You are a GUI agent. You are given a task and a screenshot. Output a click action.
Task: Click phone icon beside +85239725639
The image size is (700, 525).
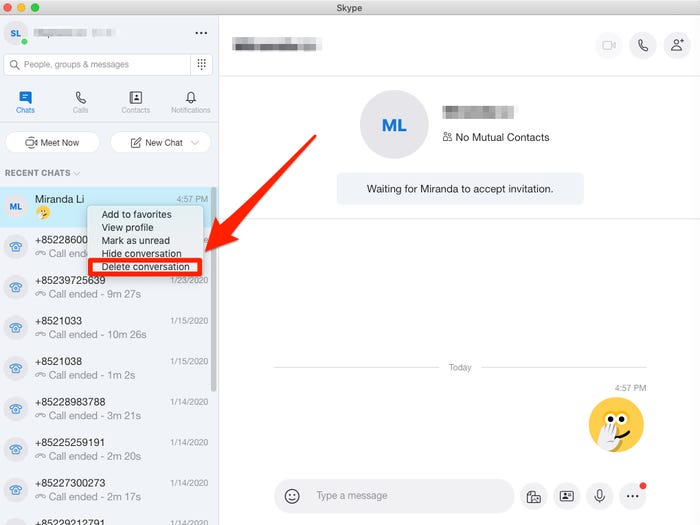click(16, 287)
